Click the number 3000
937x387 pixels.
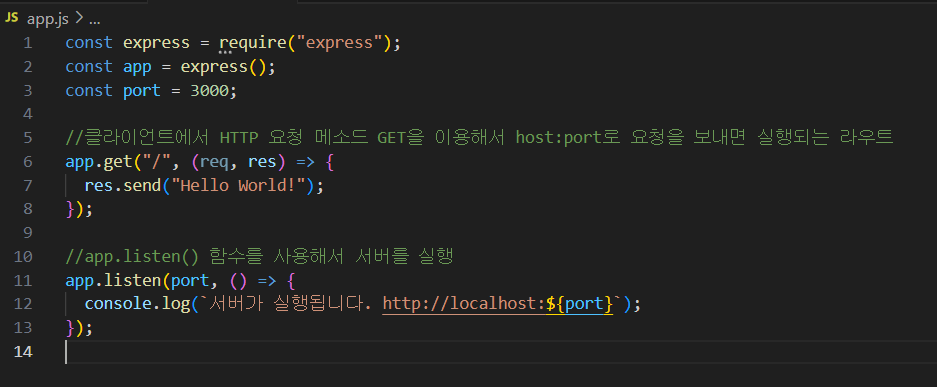click(209, 91)
